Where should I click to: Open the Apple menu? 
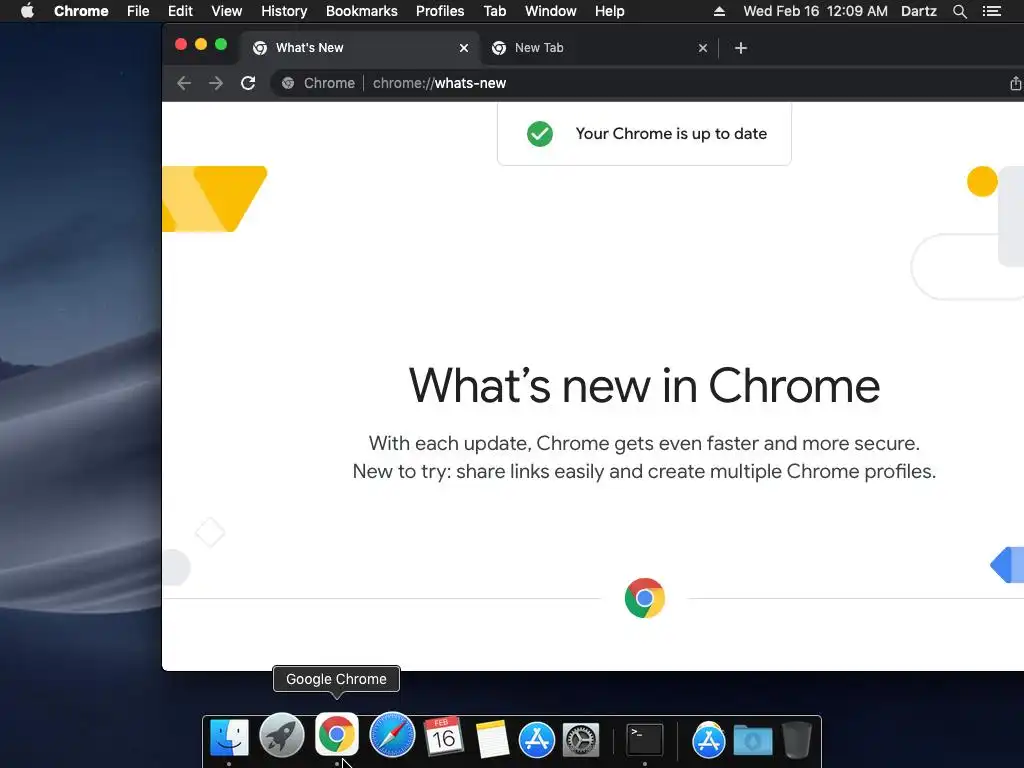tap(27, 11)
